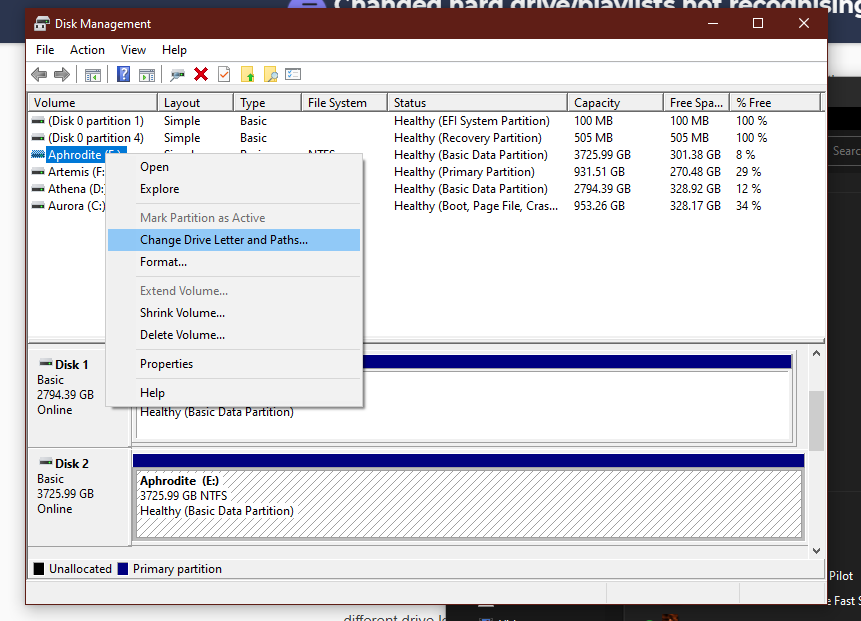
Task: Click the folder with magnifier icon
Action: point(271,74)
